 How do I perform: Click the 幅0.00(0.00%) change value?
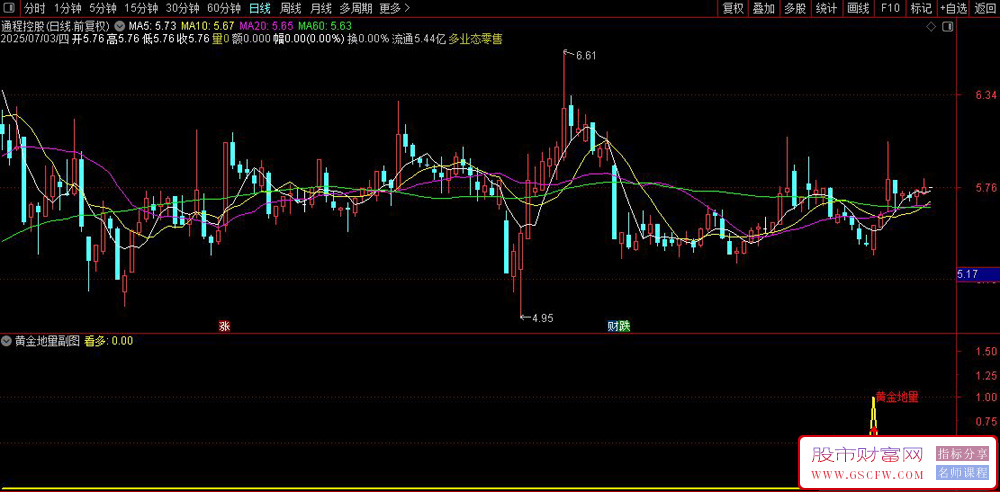point(309,39)
